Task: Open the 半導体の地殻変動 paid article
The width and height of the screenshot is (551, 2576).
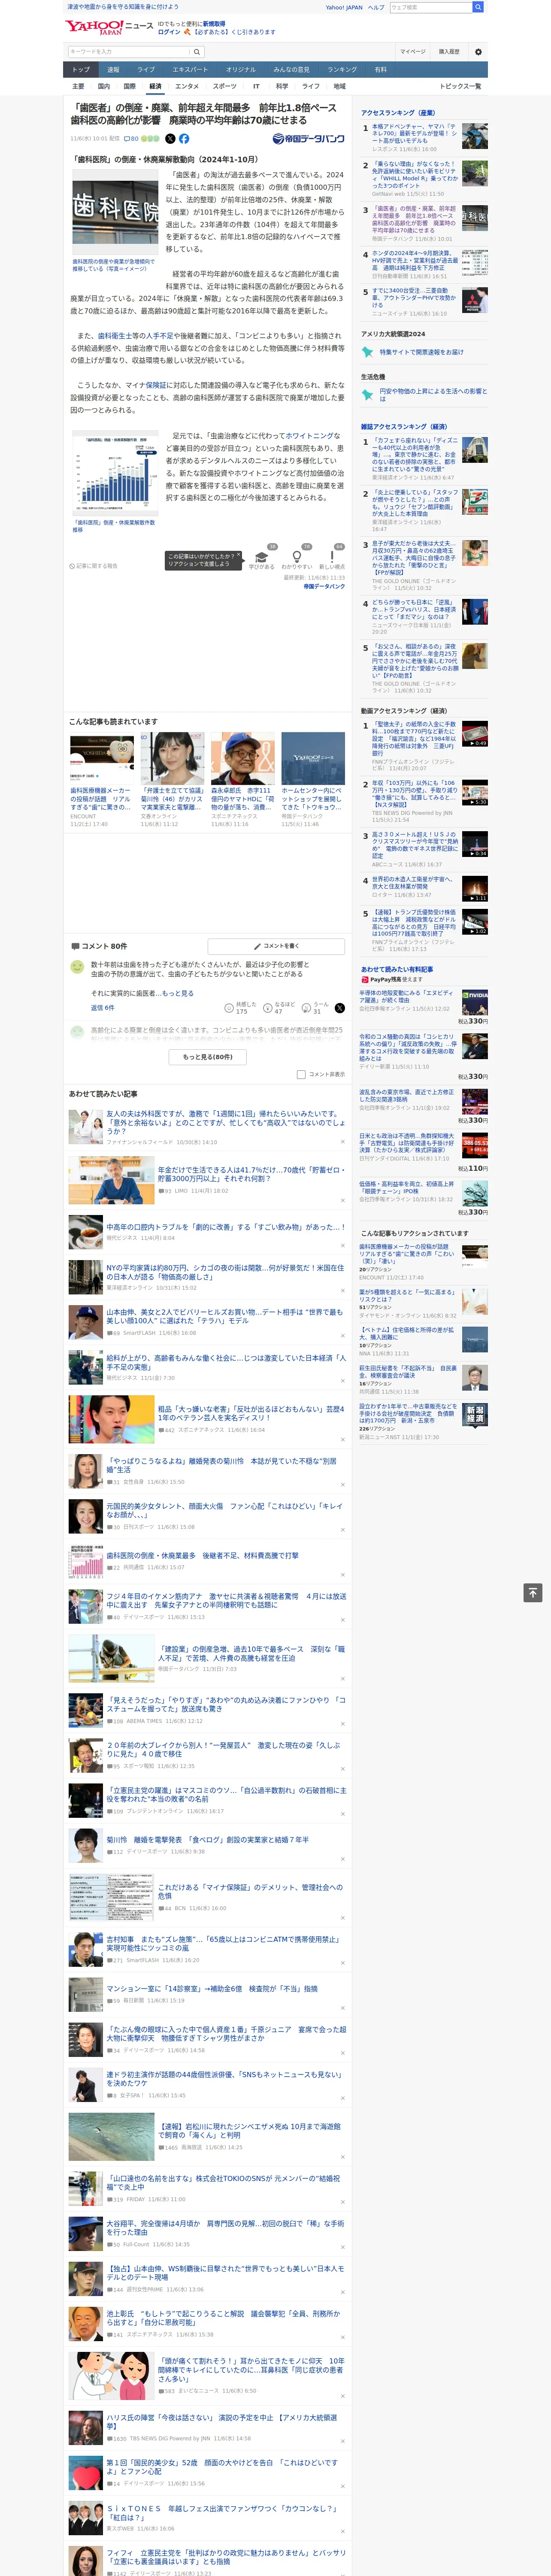Action: coord(407,997)
